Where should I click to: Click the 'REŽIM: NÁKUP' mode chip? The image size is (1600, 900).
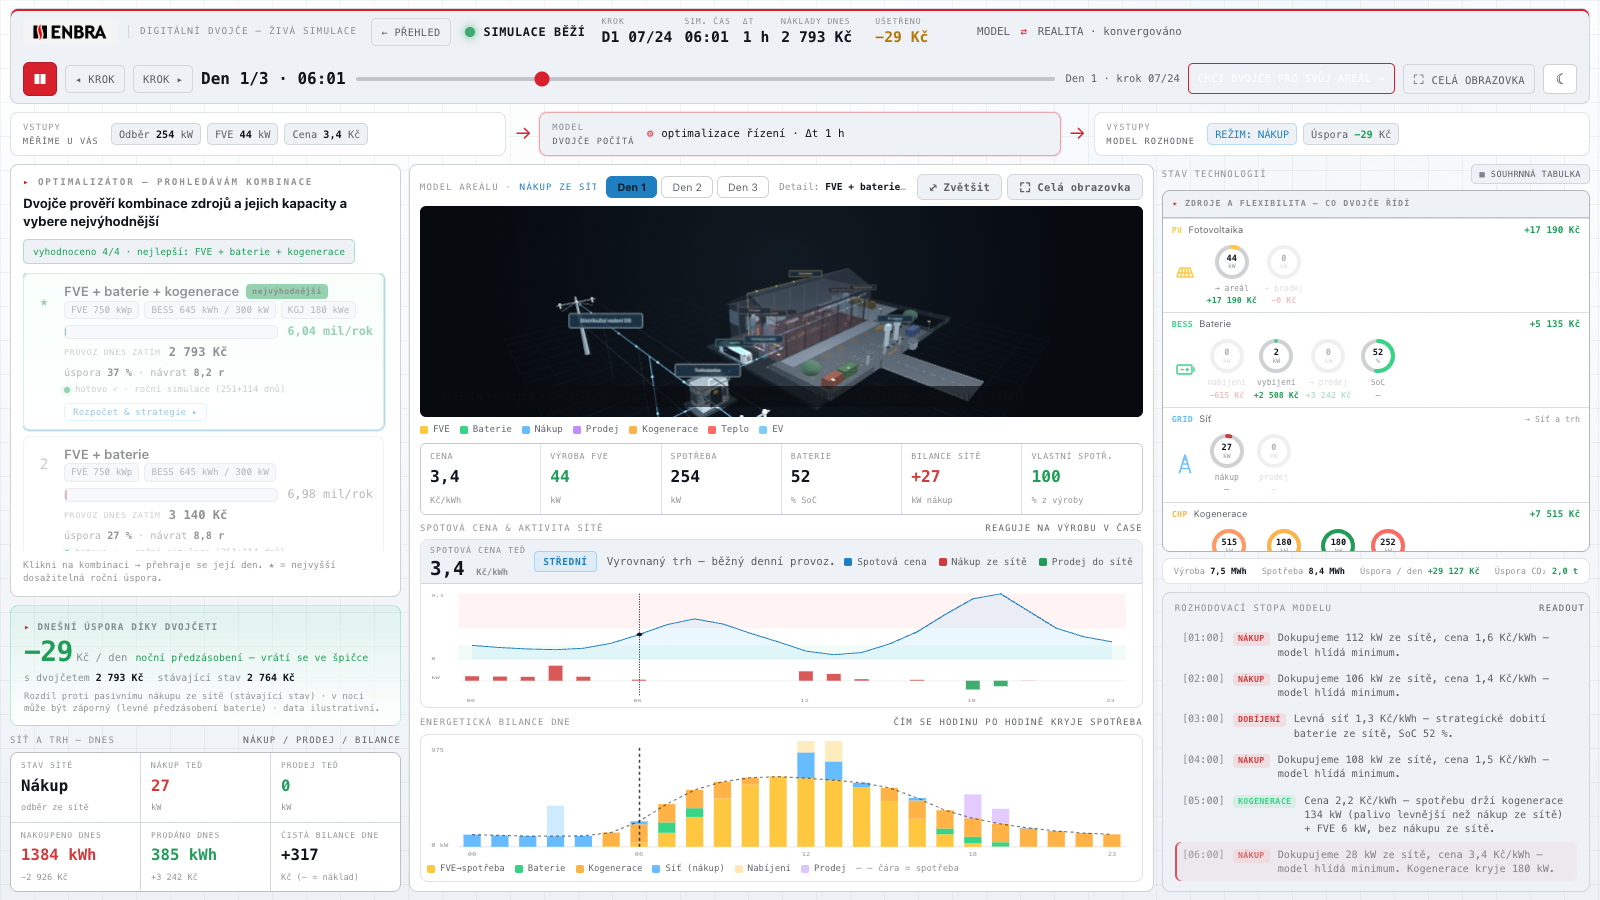point(1252,134)
